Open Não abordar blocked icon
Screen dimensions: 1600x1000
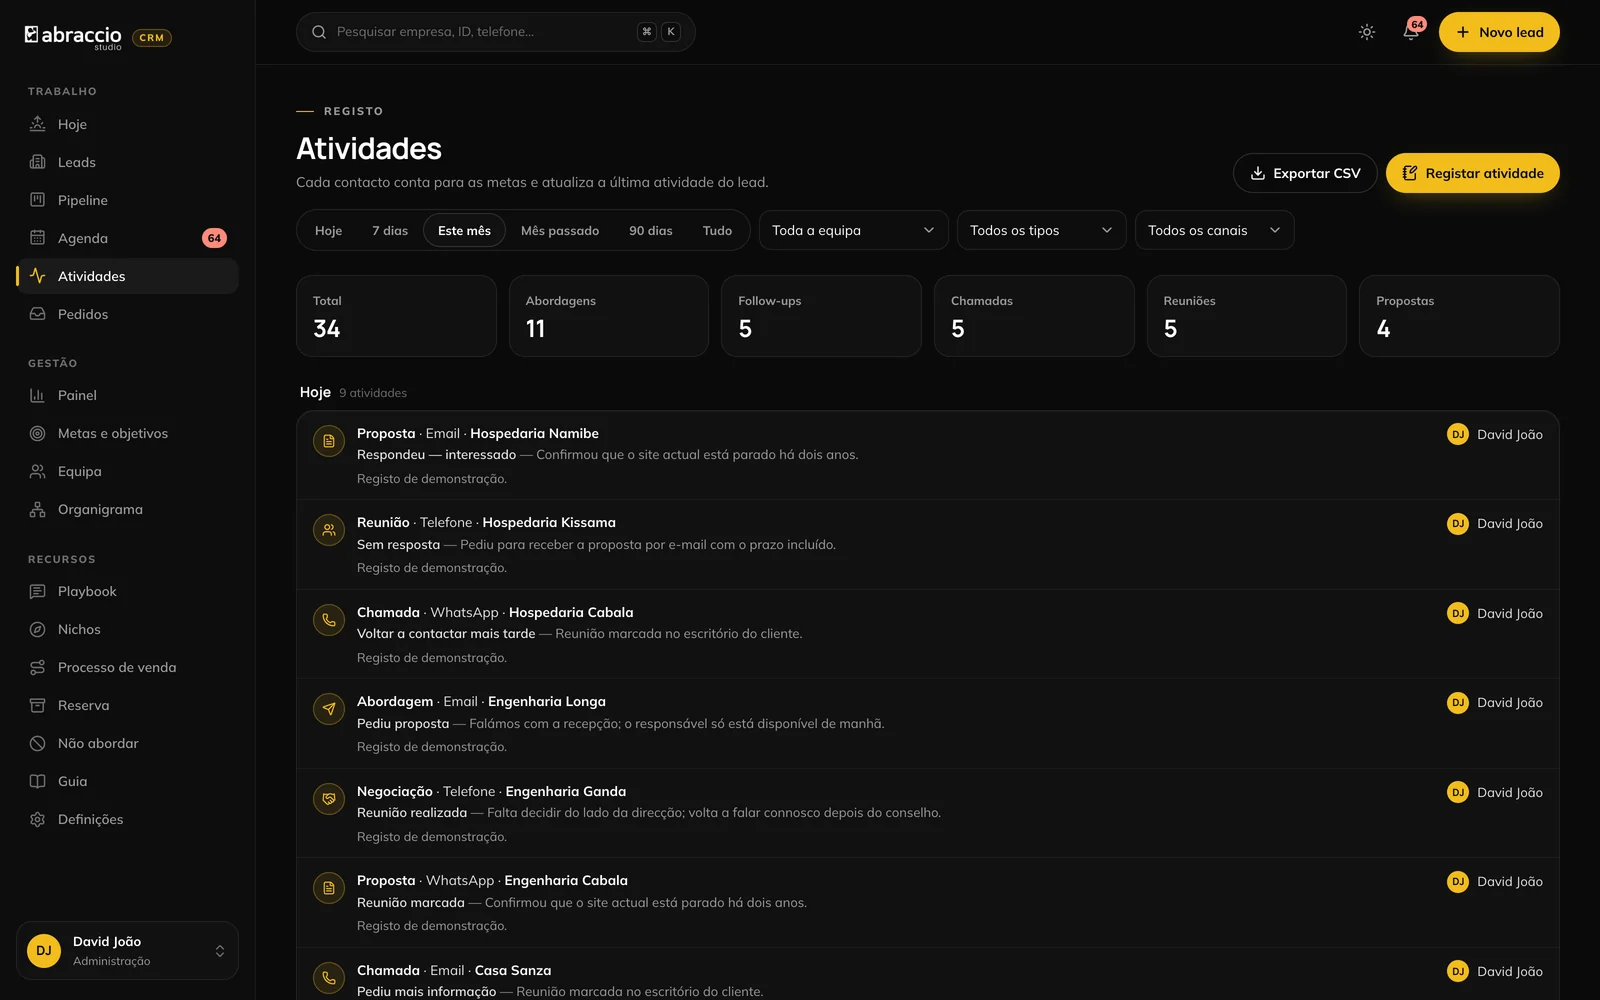click(x=38, y=743)
